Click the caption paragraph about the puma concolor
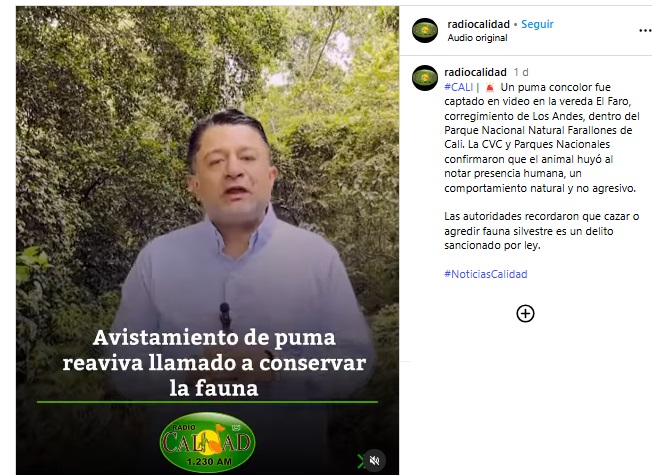This screenshot has width=652, height=475. (x=542, y=138)
